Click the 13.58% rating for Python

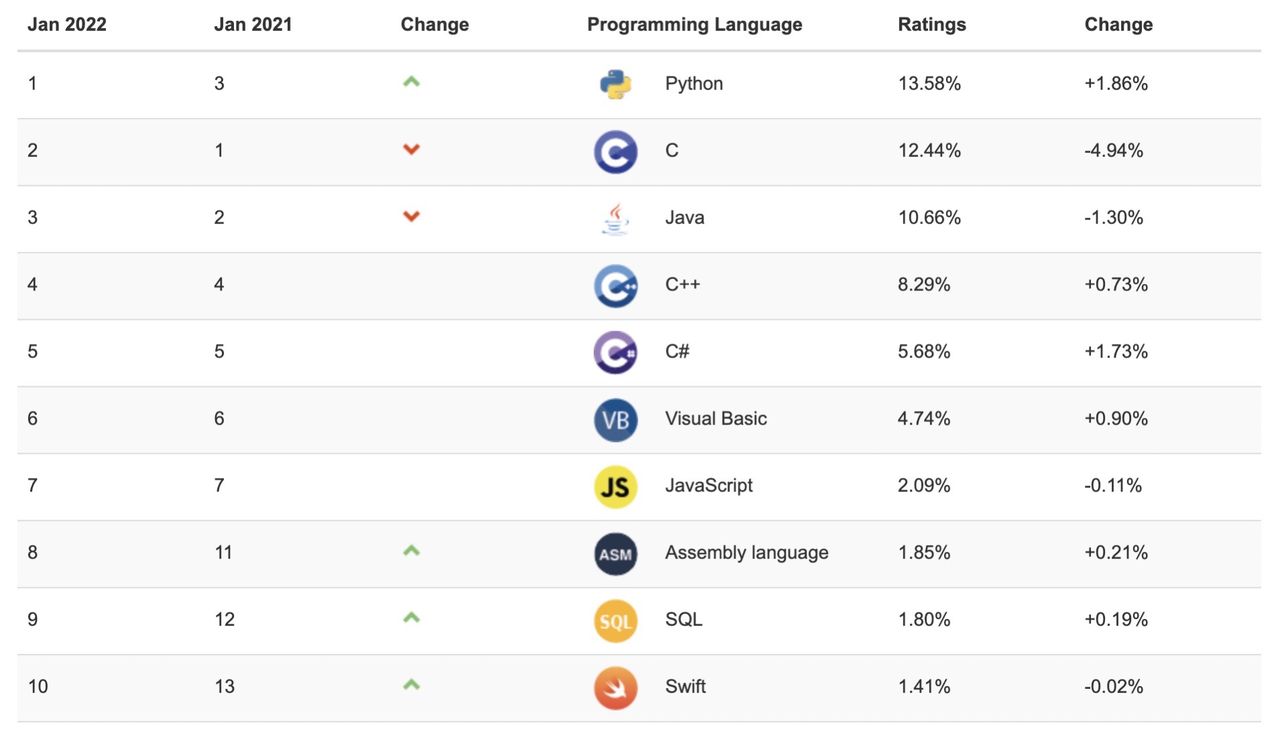tap(929, 83)
